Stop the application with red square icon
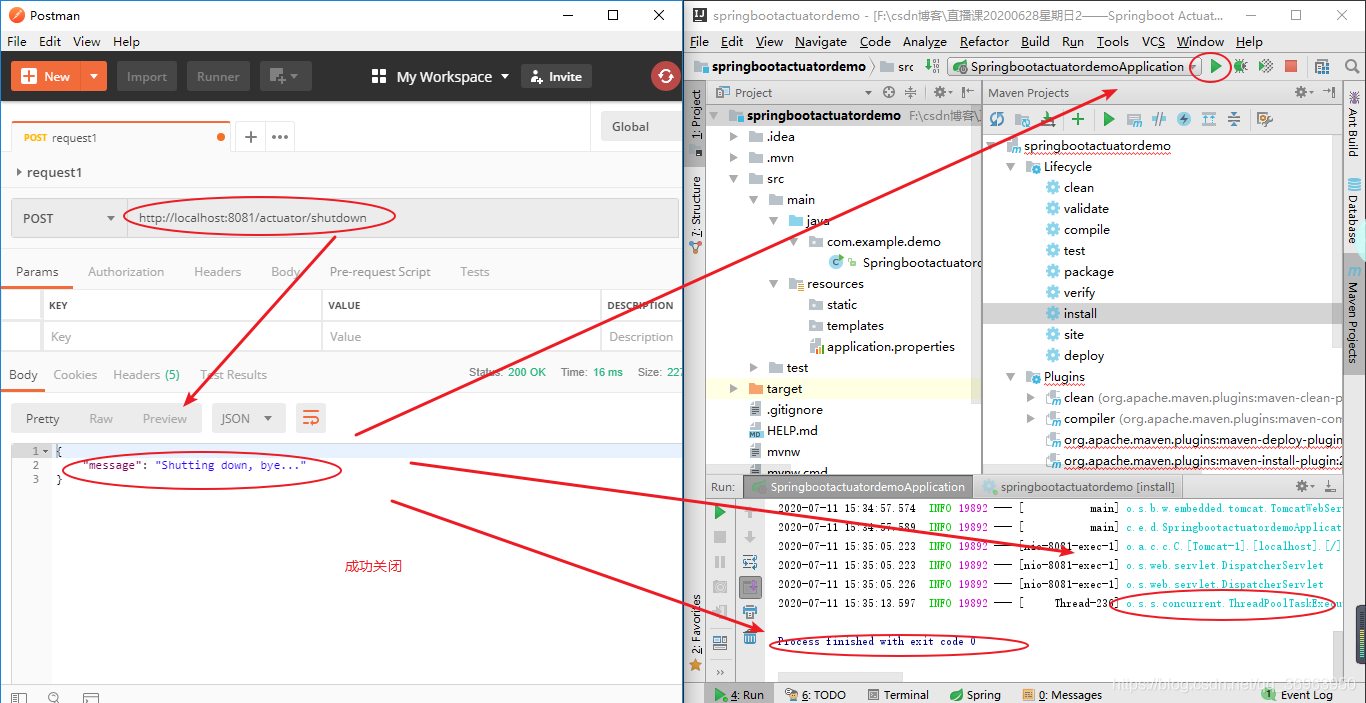This screenshot has height=703, width=1366. coord(1291,66)
